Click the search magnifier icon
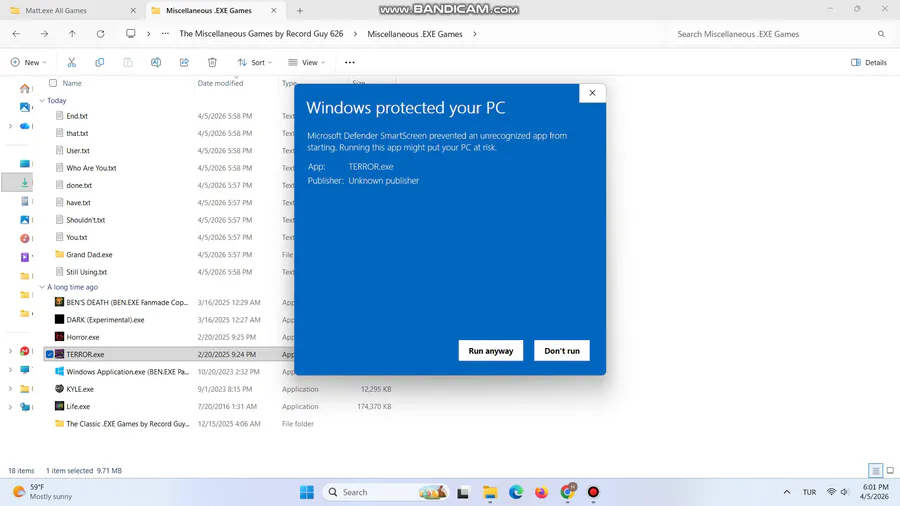 coord(881,34)
